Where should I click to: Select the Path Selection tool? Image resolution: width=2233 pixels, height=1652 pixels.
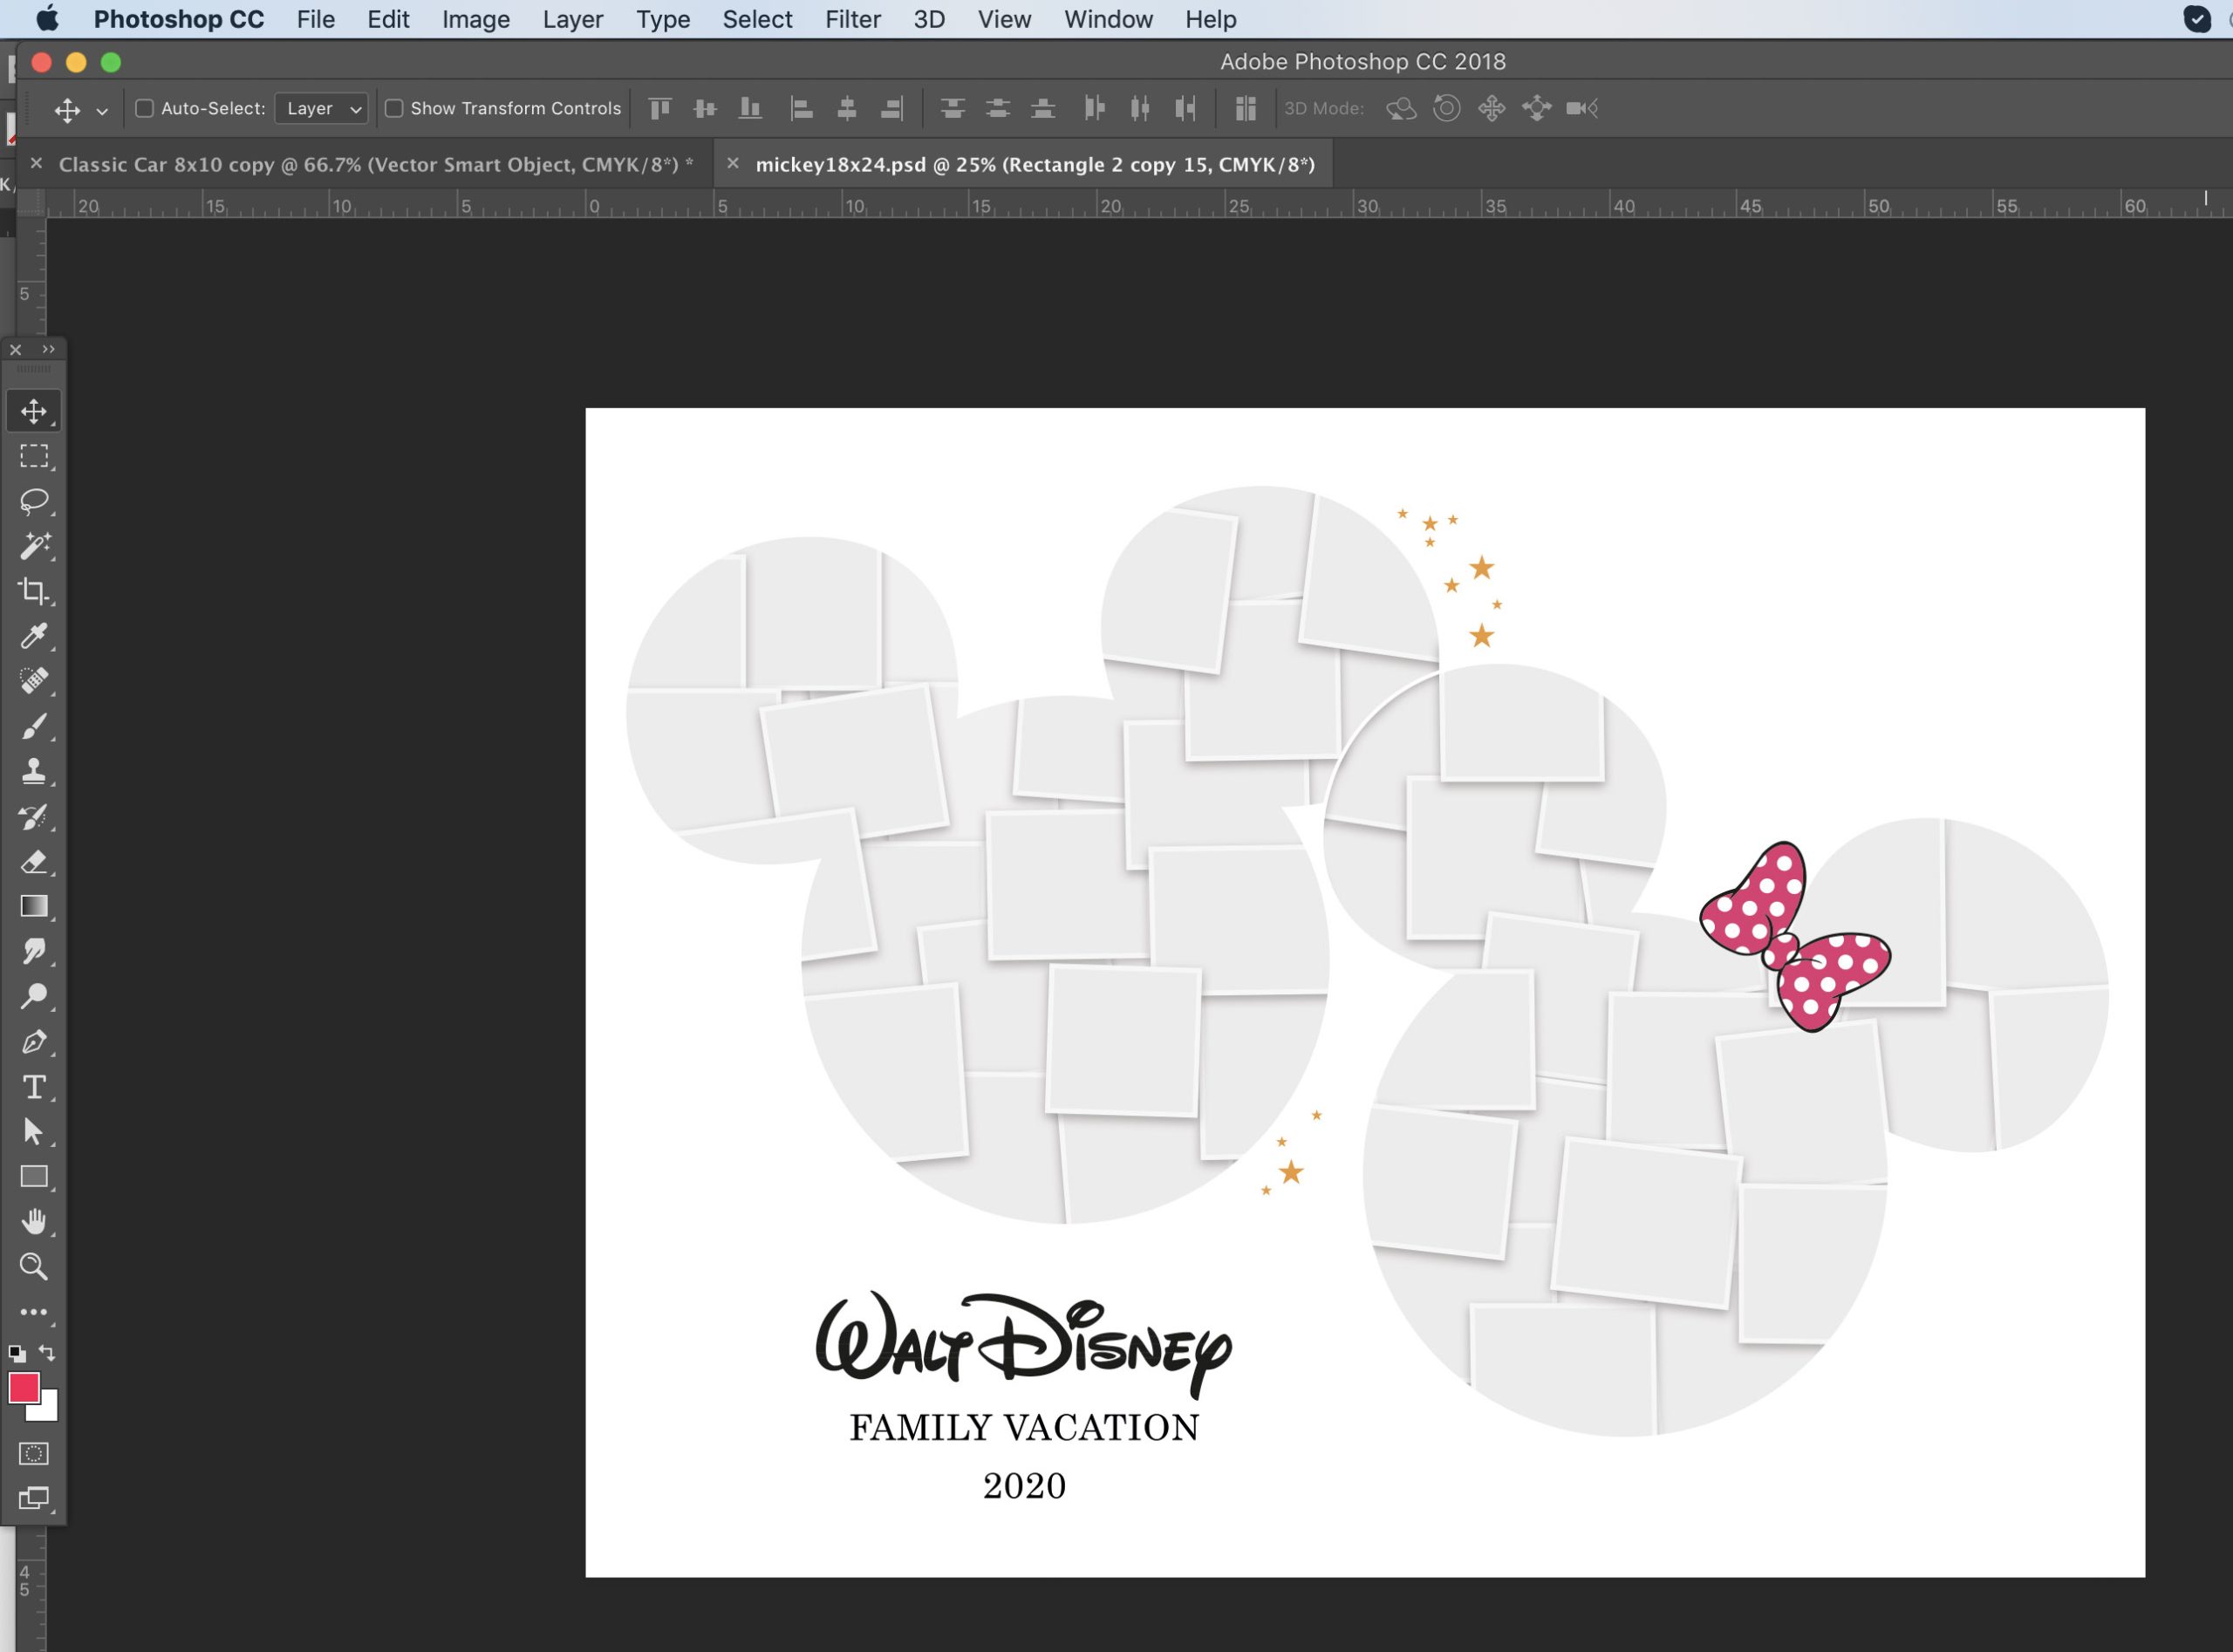point(34,1132)
